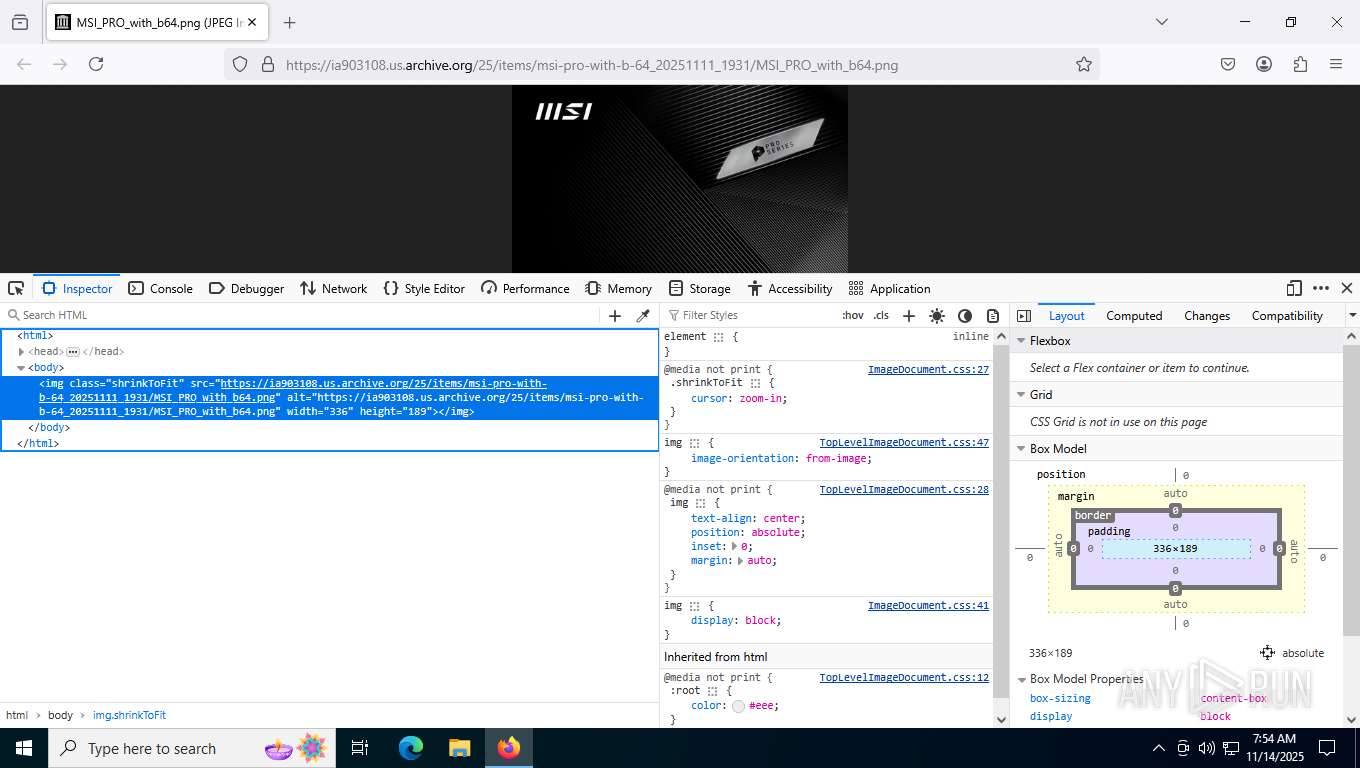Select the Layout sidebar tab
The height and width of the screenshot is (768, 1360).
[1066, 315]
